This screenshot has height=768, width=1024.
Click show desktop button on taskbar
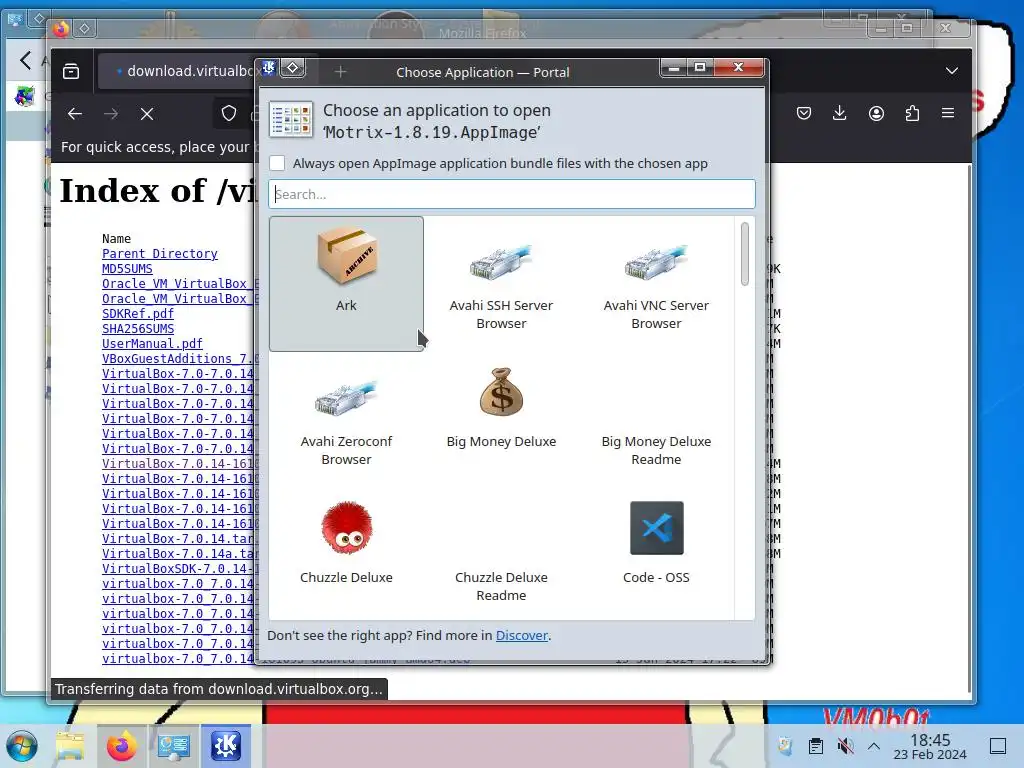pyautogui.click(x=998, y=746)
